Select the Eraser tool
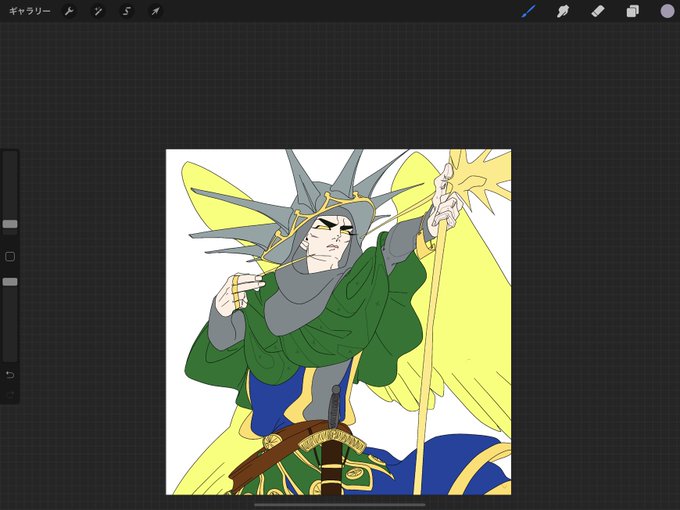Screen dimensions: 680x510 (x=598, y=11)
